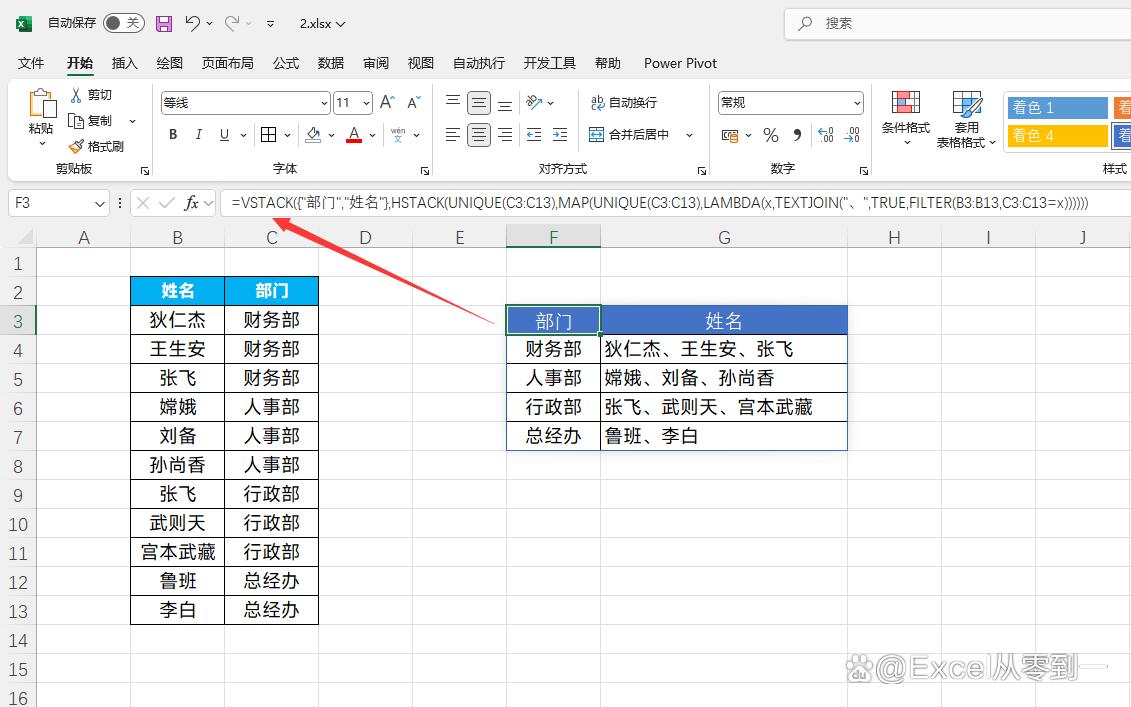This screenshot has width=1131, height=707.
Task: Click the Format Painter (格式刷) icon
Action: pos(76,146)
